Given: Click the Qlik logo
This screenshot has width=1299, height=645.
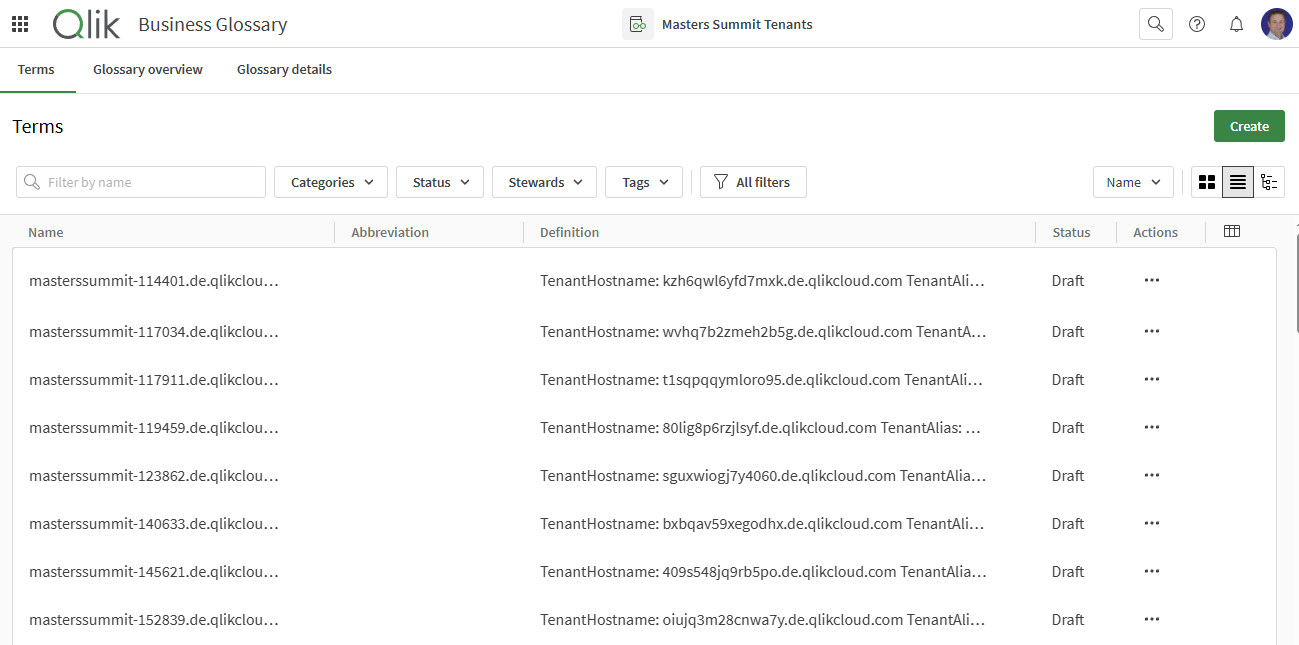Looking at the screenshot, I should [x=86, y=24].
